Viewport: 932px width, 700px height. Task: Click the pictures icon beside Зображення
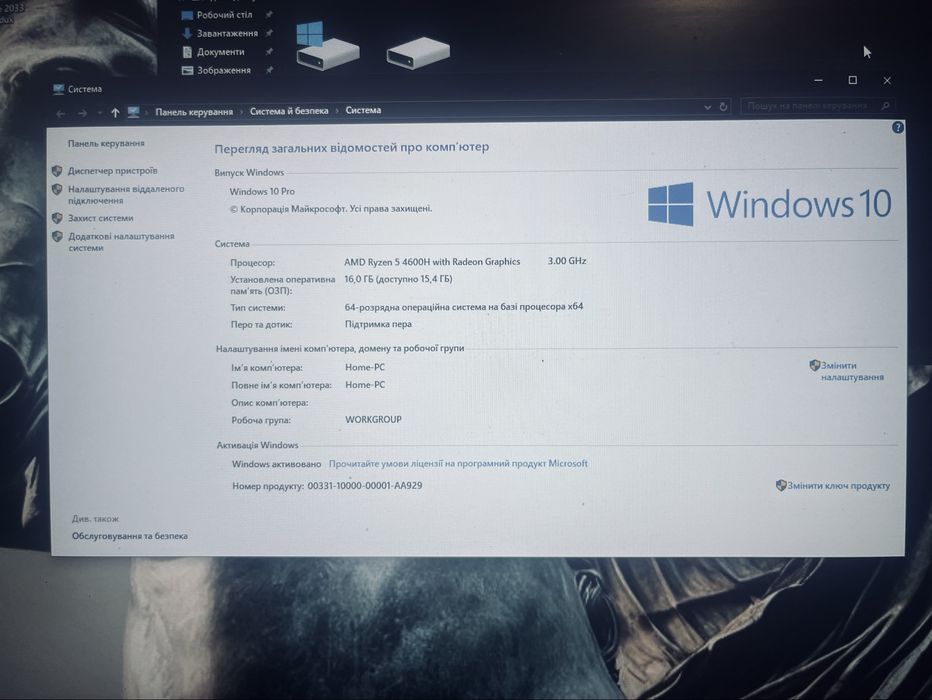[187, 71]
